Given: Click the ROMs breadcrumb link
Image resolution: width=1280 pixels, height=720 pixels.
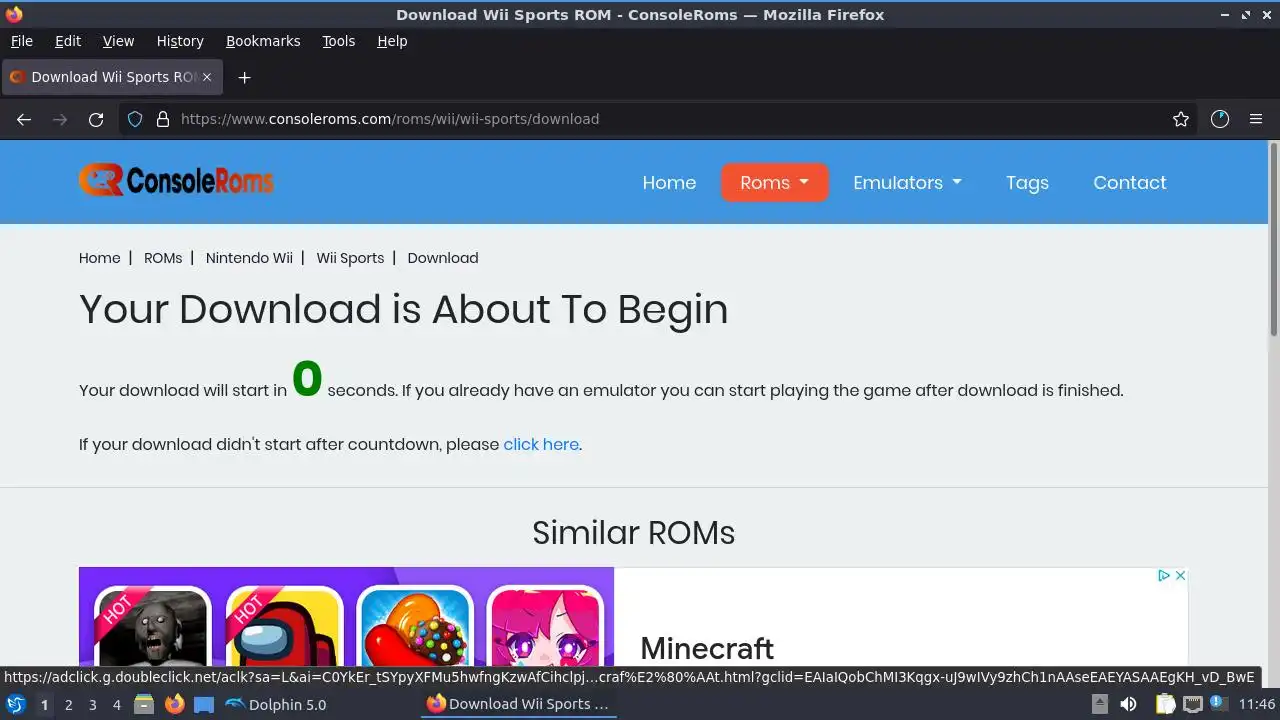Looking at the screenshot, I should tap(163, 258).
